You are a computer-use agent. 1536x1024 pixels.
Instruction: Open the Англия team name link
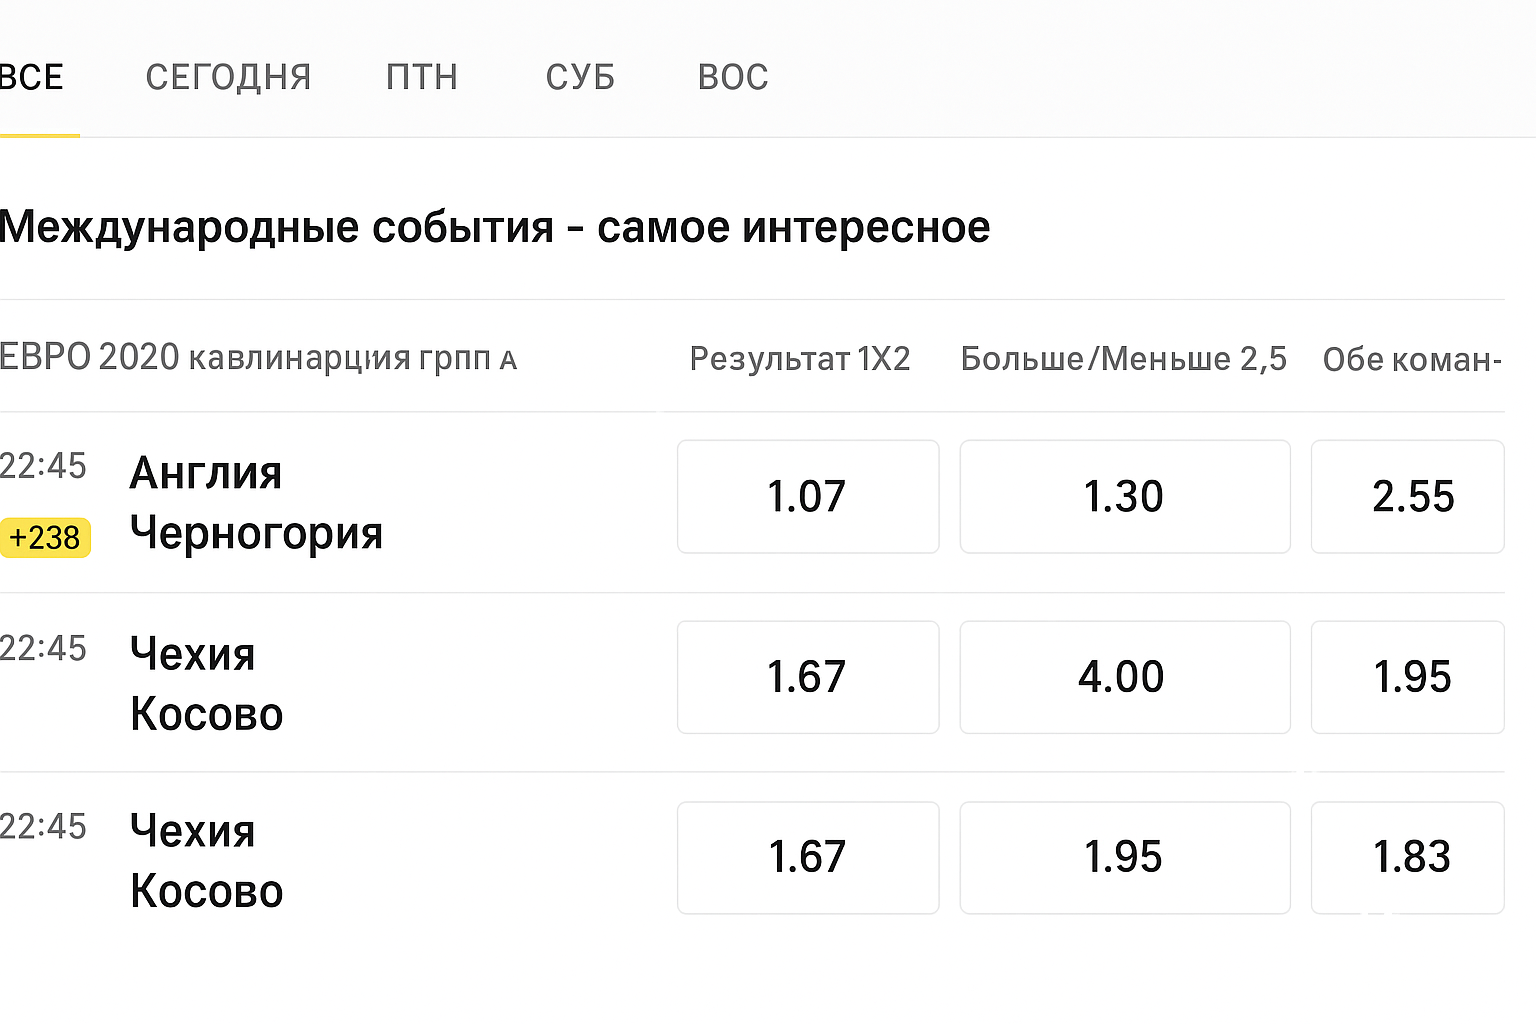(x=206, y=473)
